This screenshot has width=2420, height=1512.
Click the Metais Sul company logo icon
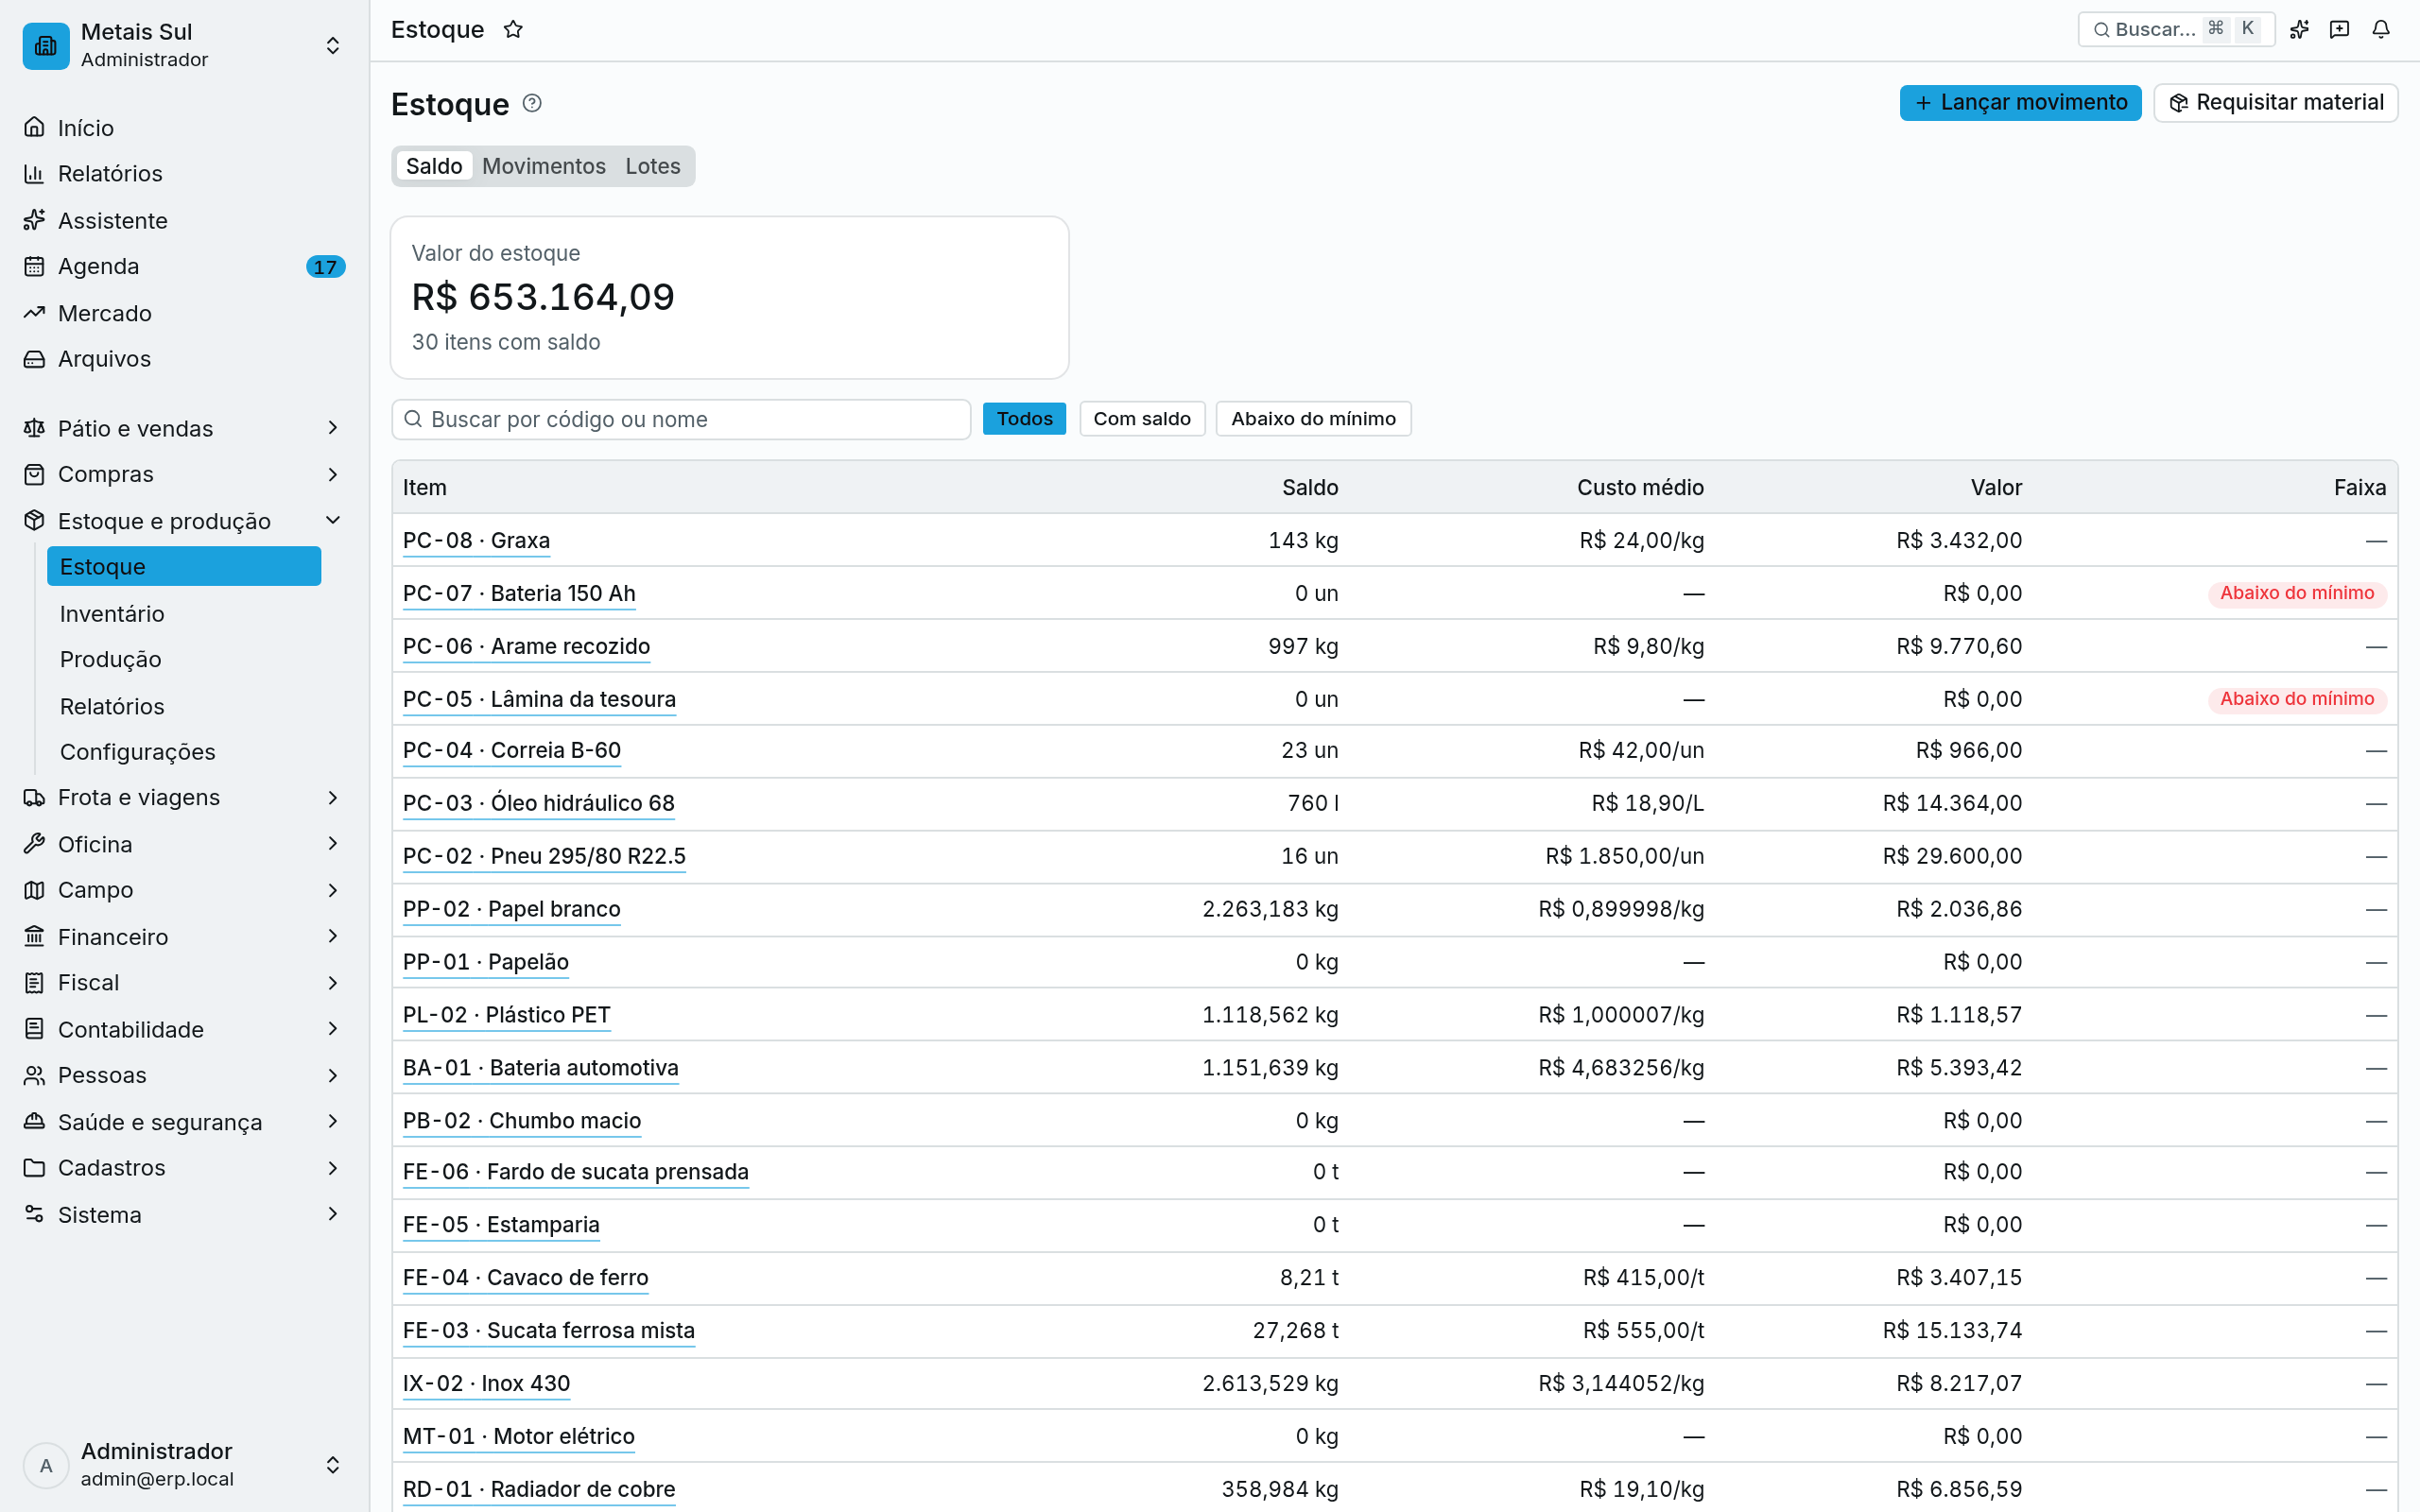(46, 46)
